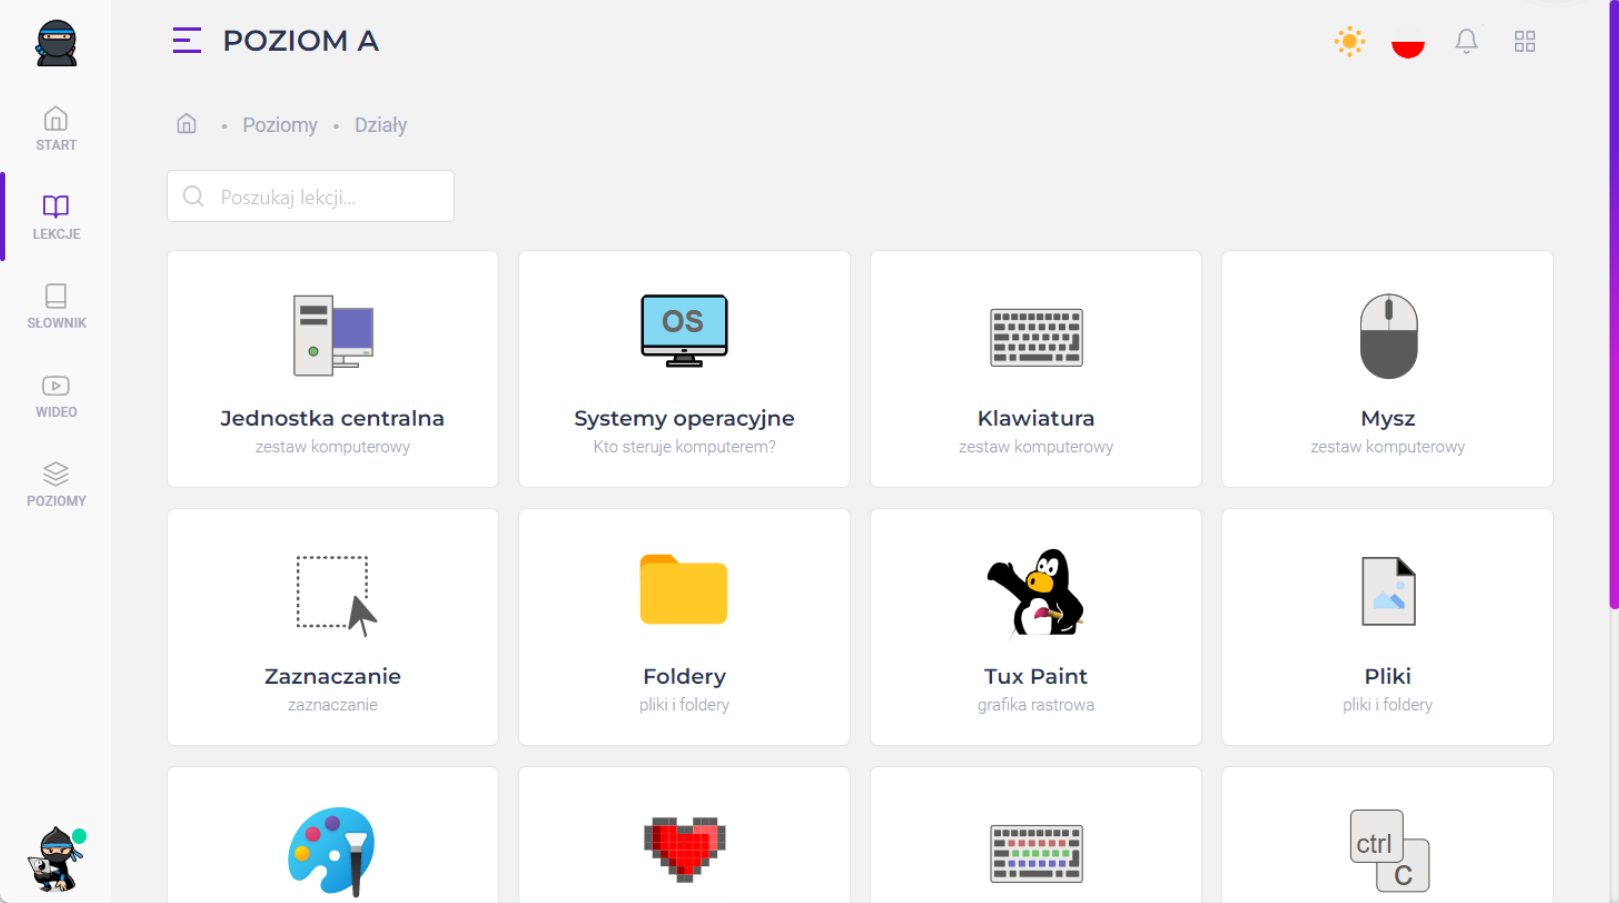The image size is (1619, 903).
Task: Open the Mysz mouse lesson card
Action: [x=1387, y=369]
